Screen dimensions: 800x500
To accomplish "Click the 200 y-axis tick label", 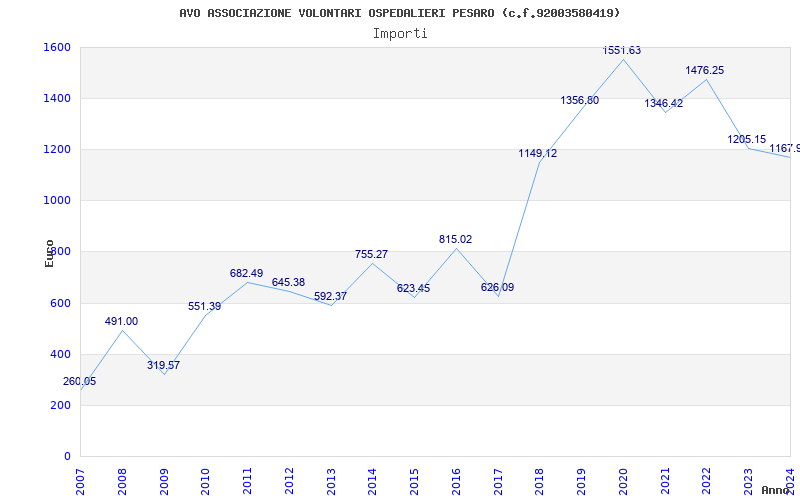I will click(61, 406).
